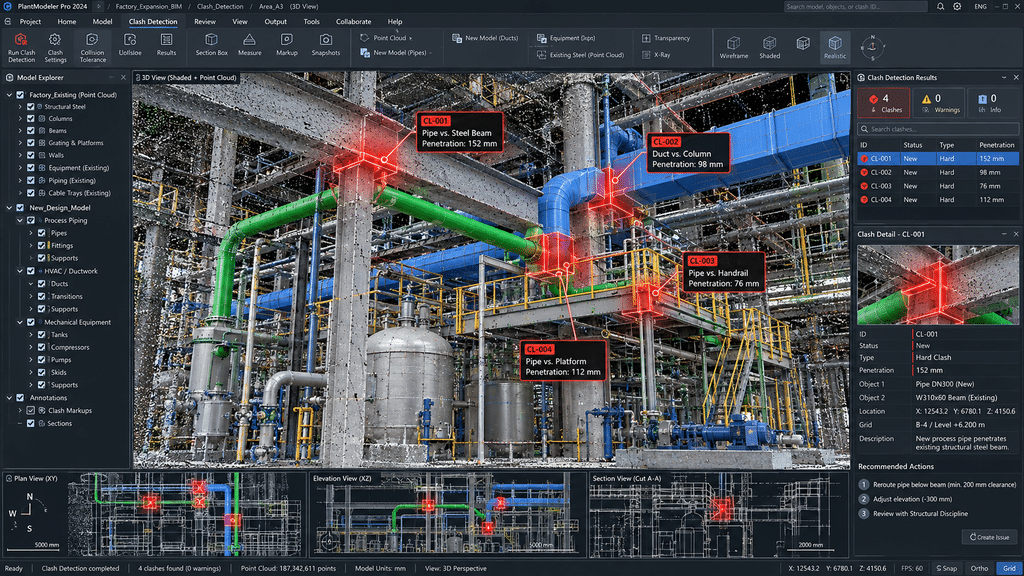Click the Create Issue button
The height and width of the screenshot is (576, 1024).
pyautogui.click(x=989, y=537)
